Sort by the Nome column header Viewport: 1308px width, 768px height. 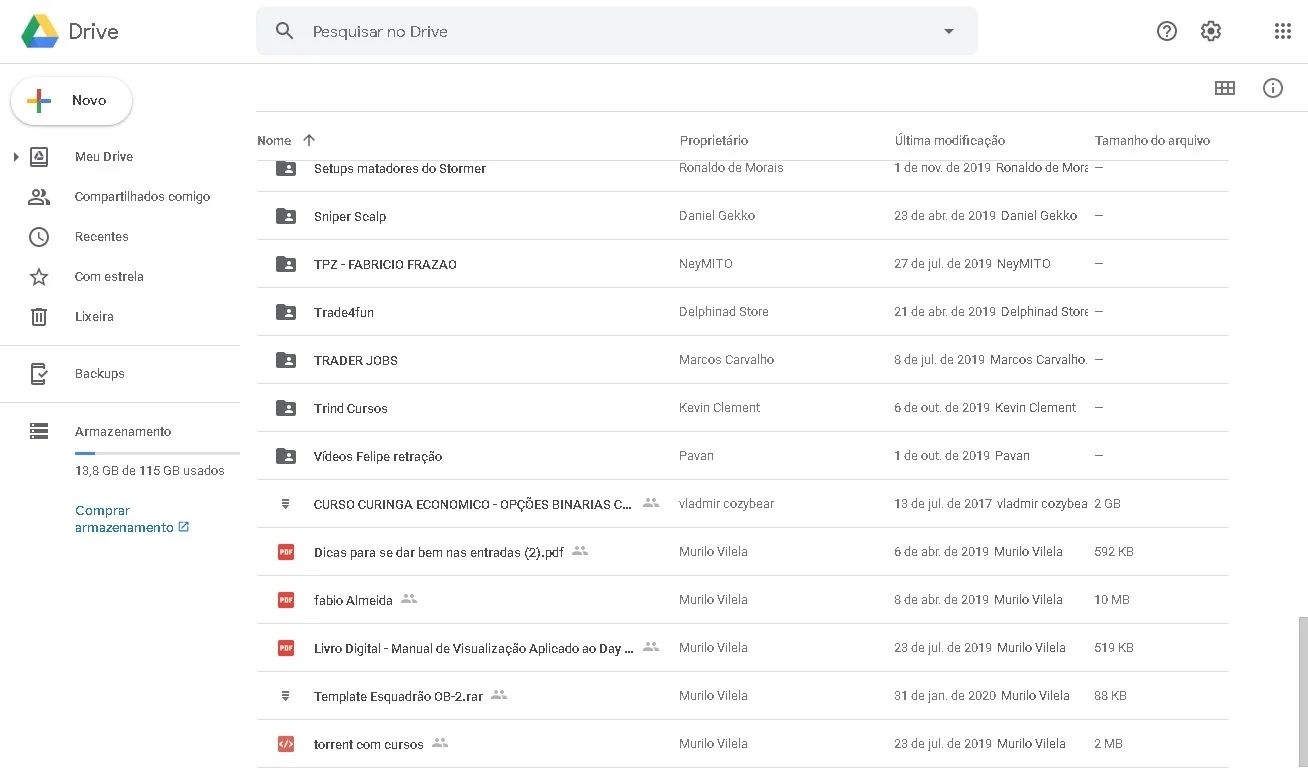pos(274,141)
